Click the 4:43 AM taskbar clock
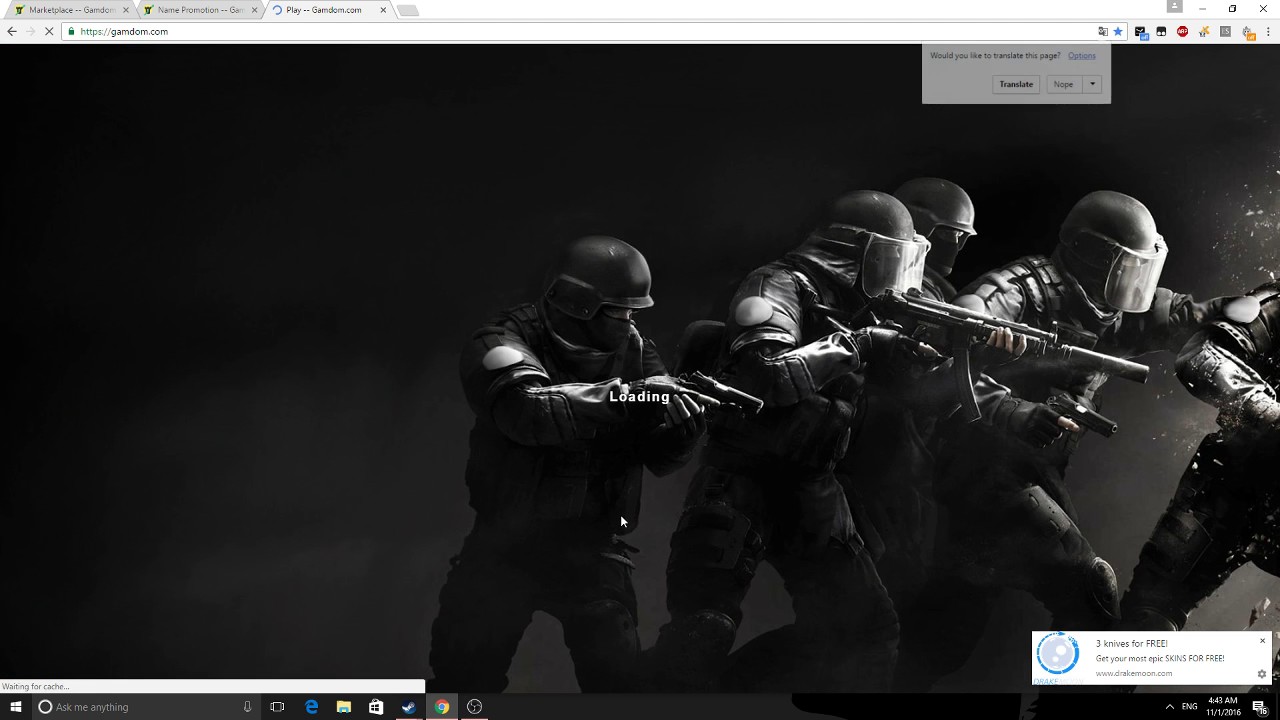 click(1223, 707)
